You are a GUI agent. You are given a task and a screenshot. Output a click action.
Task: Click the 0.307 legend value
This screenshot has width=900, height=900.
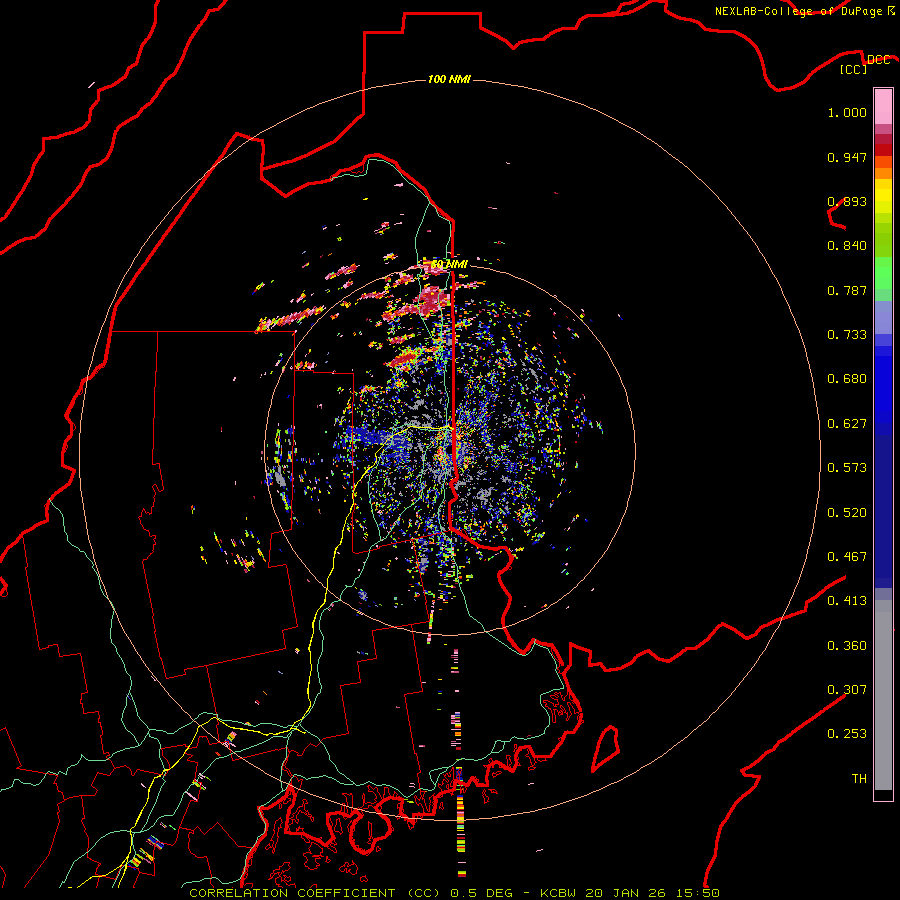point(847,690)
